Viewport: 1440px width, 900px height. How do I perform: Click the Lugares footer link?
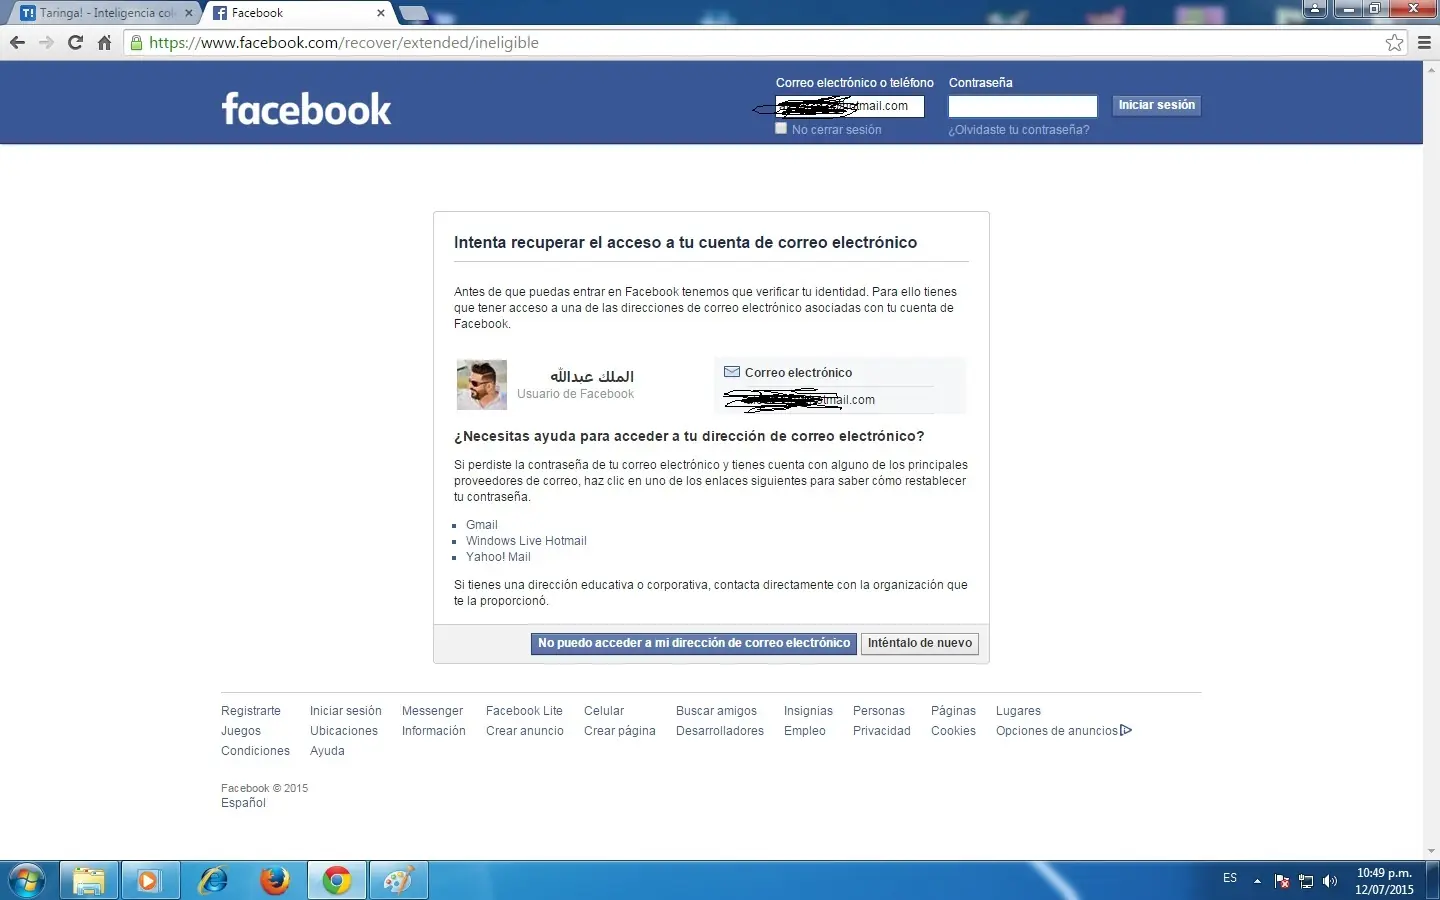point(1018,711)
